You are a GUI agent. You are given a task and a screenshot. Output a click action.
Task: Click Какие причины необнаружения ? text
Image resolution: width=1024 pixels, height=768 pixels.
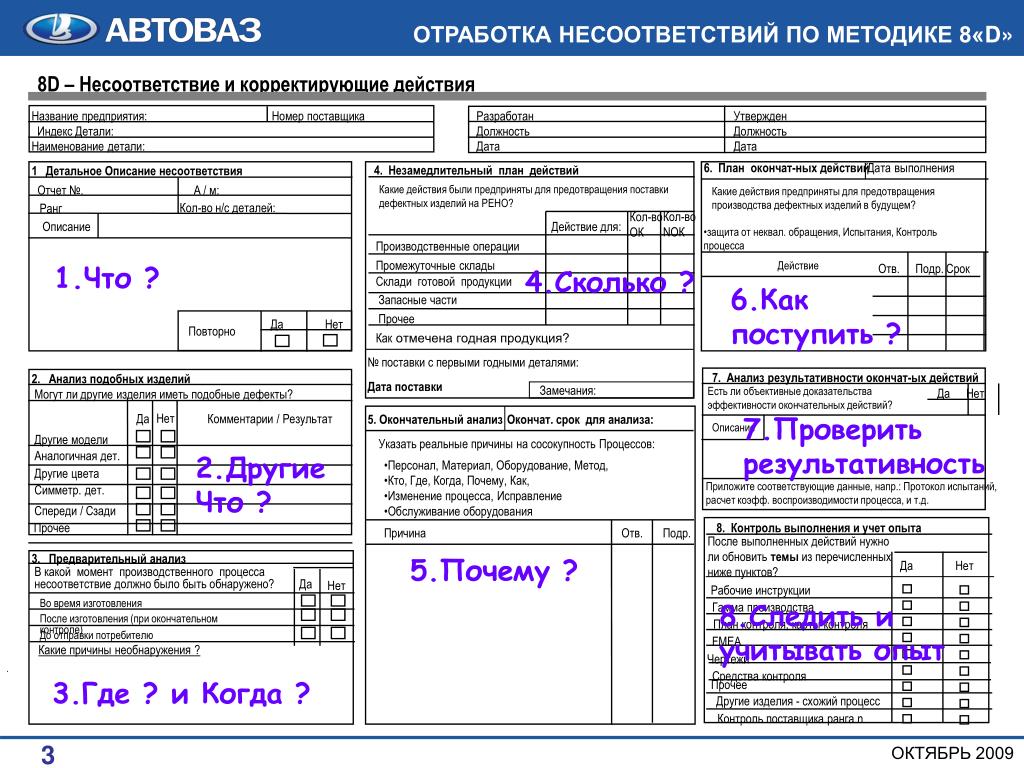(119, 650)
